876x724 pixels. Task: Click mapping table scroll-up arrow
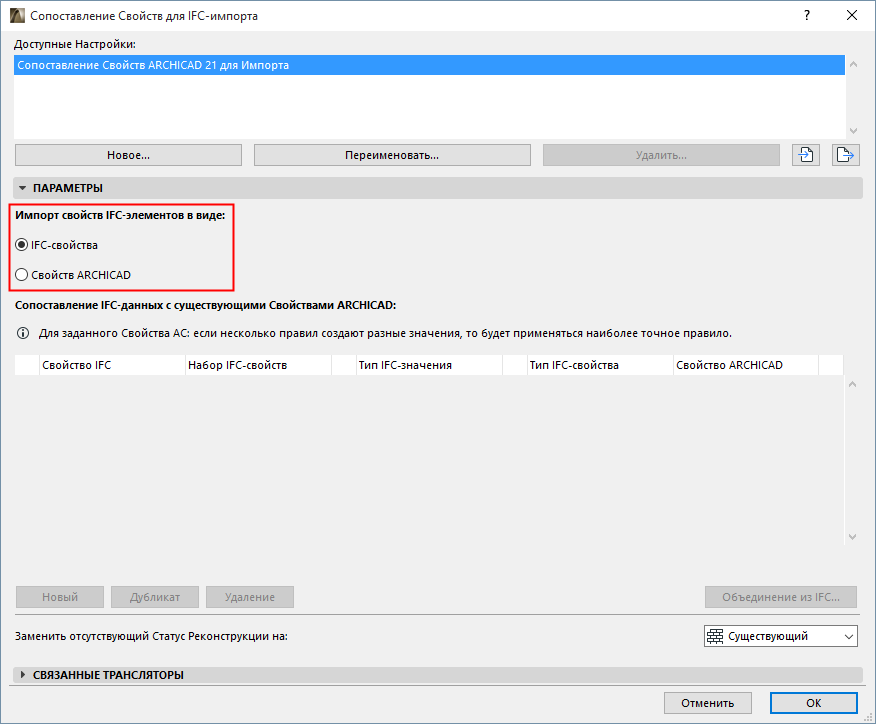click(853, 384)
